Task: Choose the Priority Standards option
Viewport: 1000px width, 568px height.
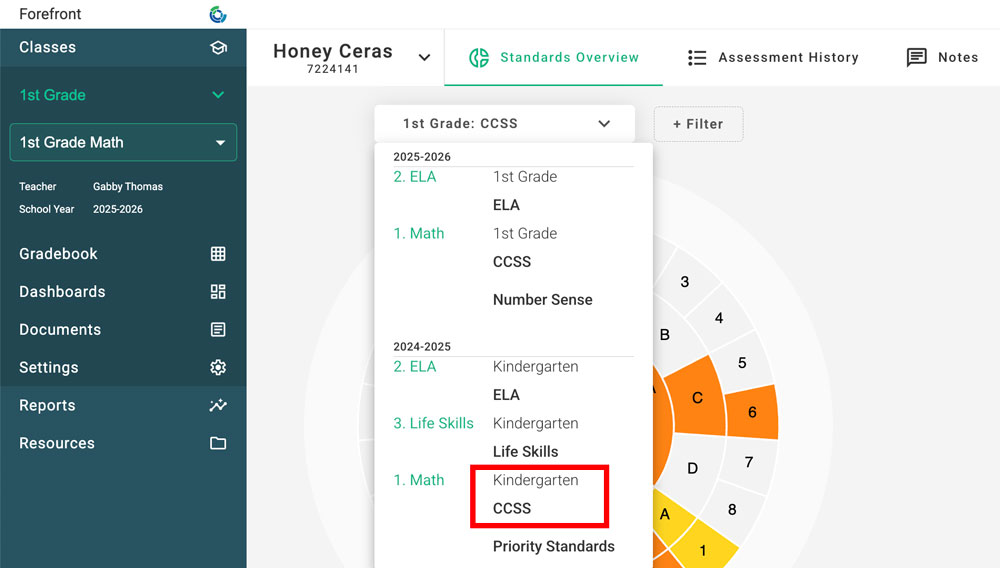Action: click(x=554, y=546)
